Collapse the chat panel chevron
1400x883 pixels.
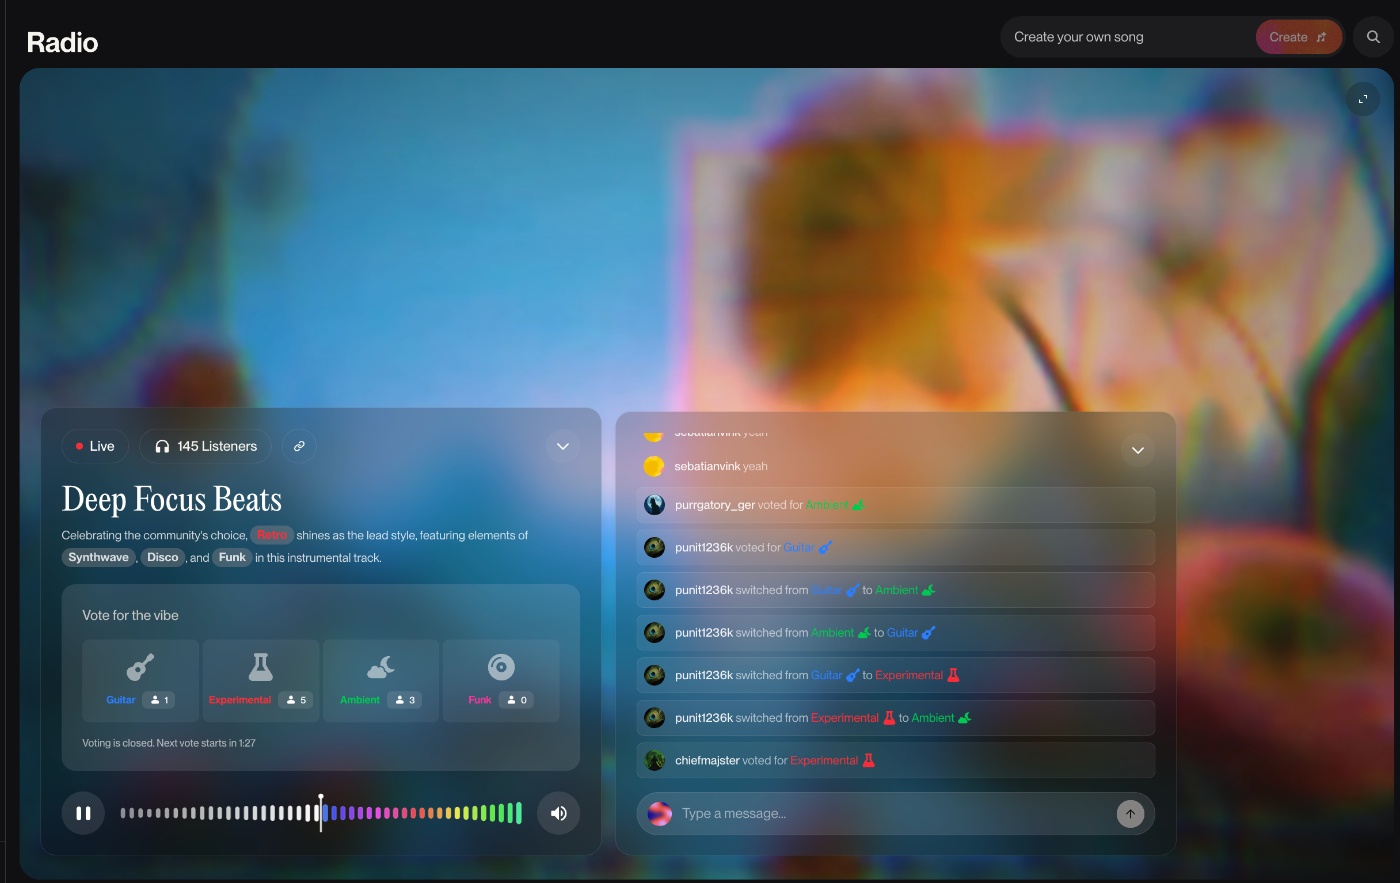1138,450
